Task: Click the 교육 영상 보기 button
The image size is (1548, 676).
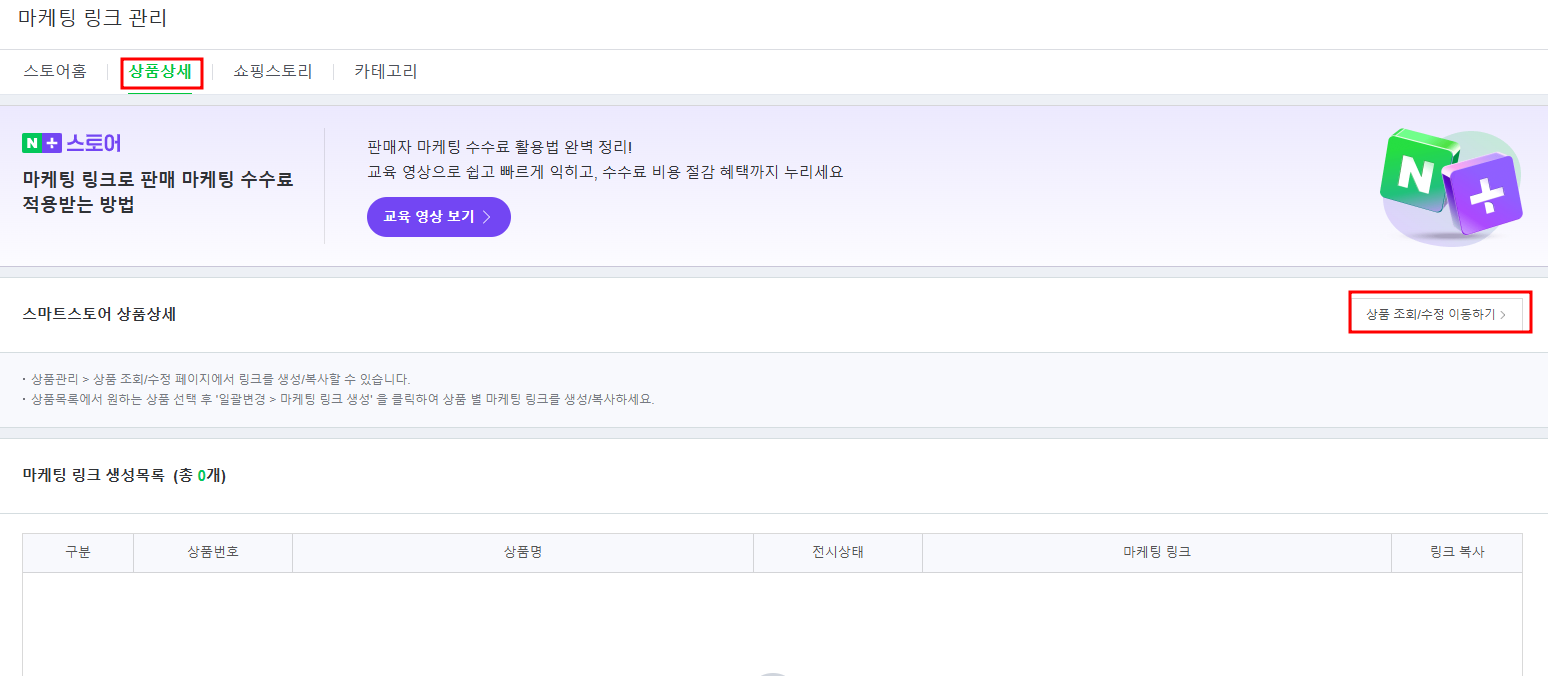Action: 439,217
